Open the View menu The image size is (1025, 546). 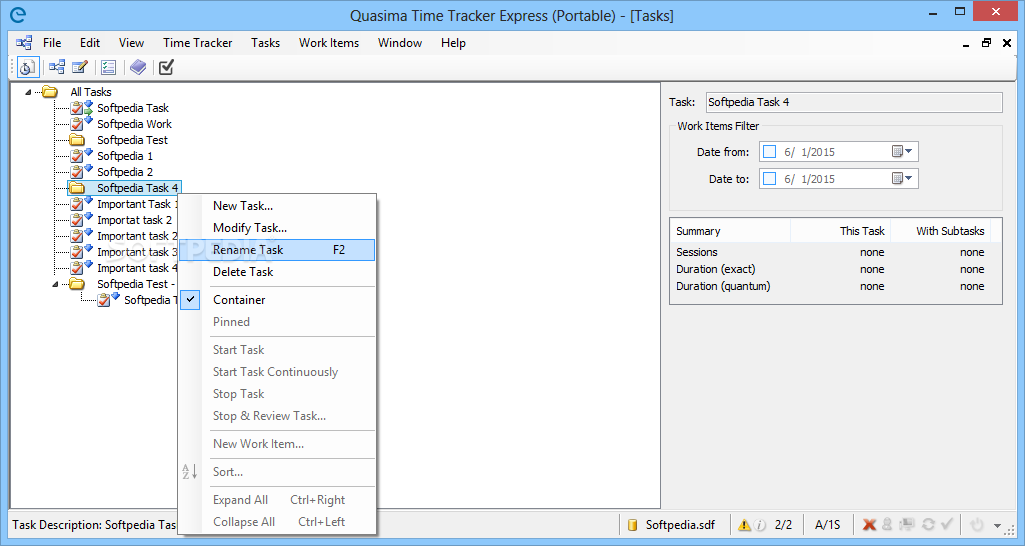[131, 43]
